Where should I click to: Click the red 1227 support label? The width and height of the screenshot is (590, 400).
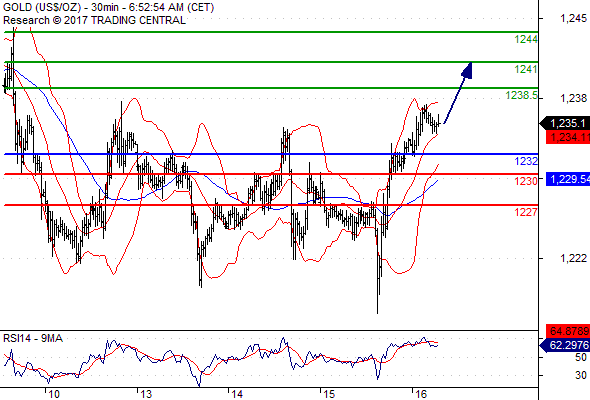pyautogui.click(x=526, y=212)
